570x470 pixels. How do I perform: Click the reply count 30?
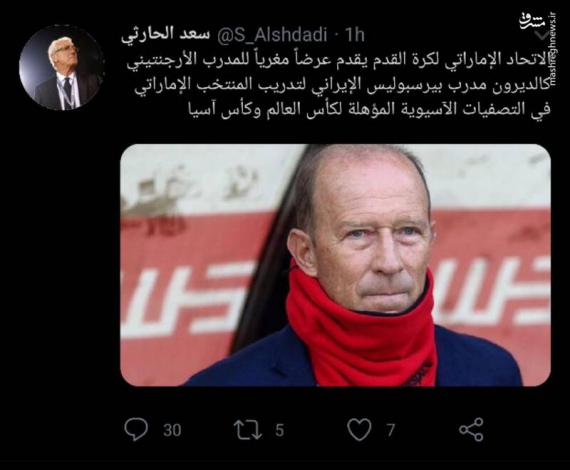[x=172, y=430]
